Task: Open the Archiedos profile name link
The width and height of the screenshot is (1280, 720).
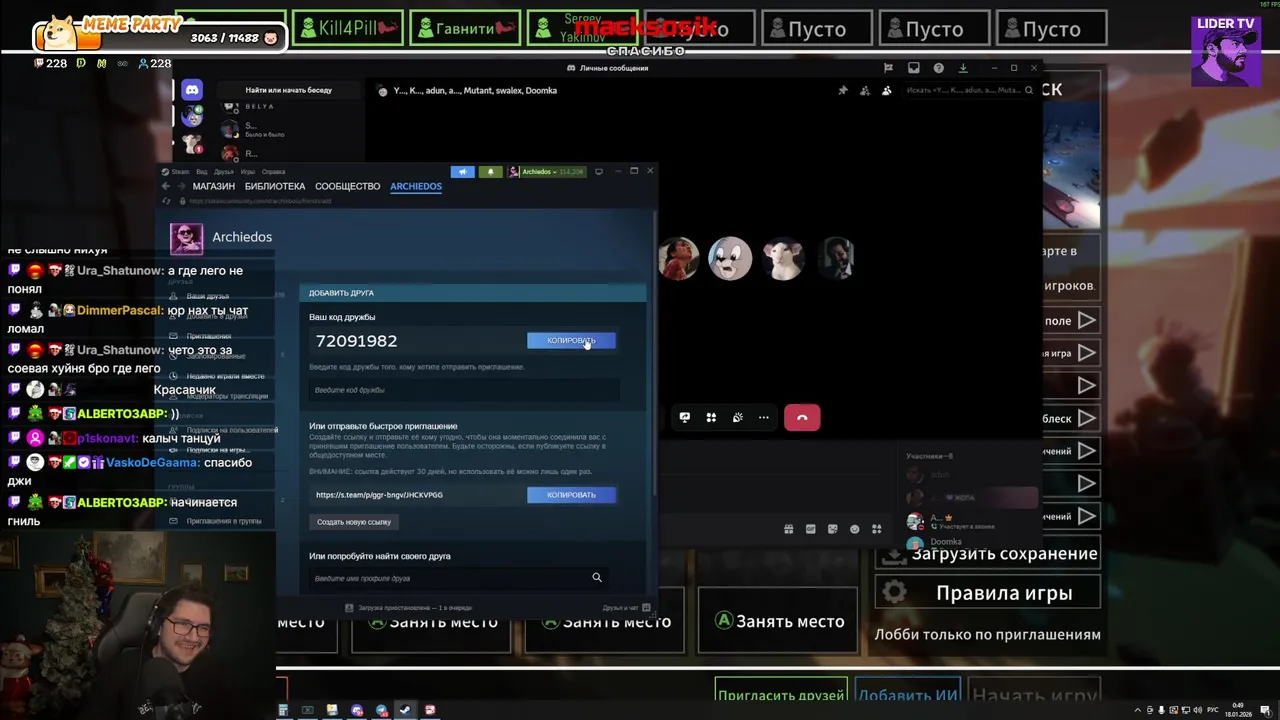Action: 242,237
